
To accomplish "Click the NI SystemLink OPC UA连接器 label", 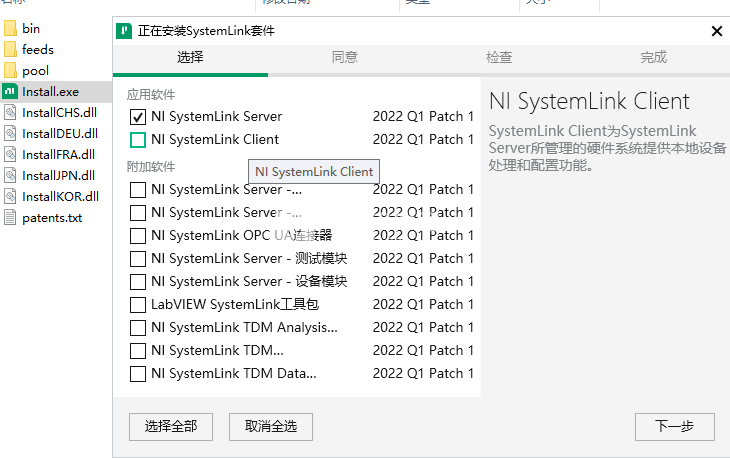I will click(x=242, y=236).
